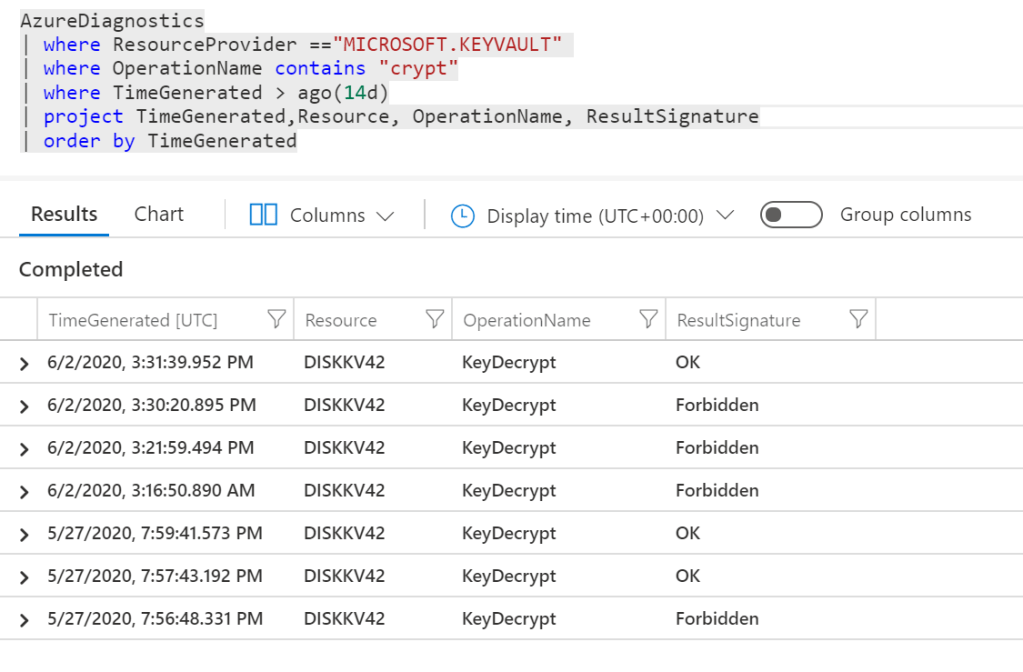Expand the 5/27/2020 7:59:41.573 PM row

tap(24, 535)
